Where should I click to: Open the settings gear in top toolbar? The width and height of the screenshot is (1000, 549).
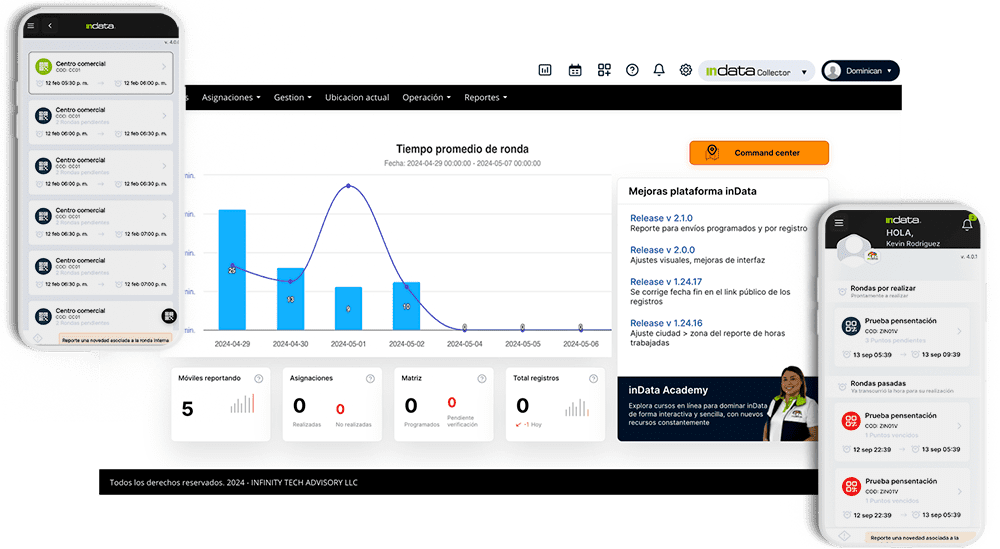coord(686,70)
